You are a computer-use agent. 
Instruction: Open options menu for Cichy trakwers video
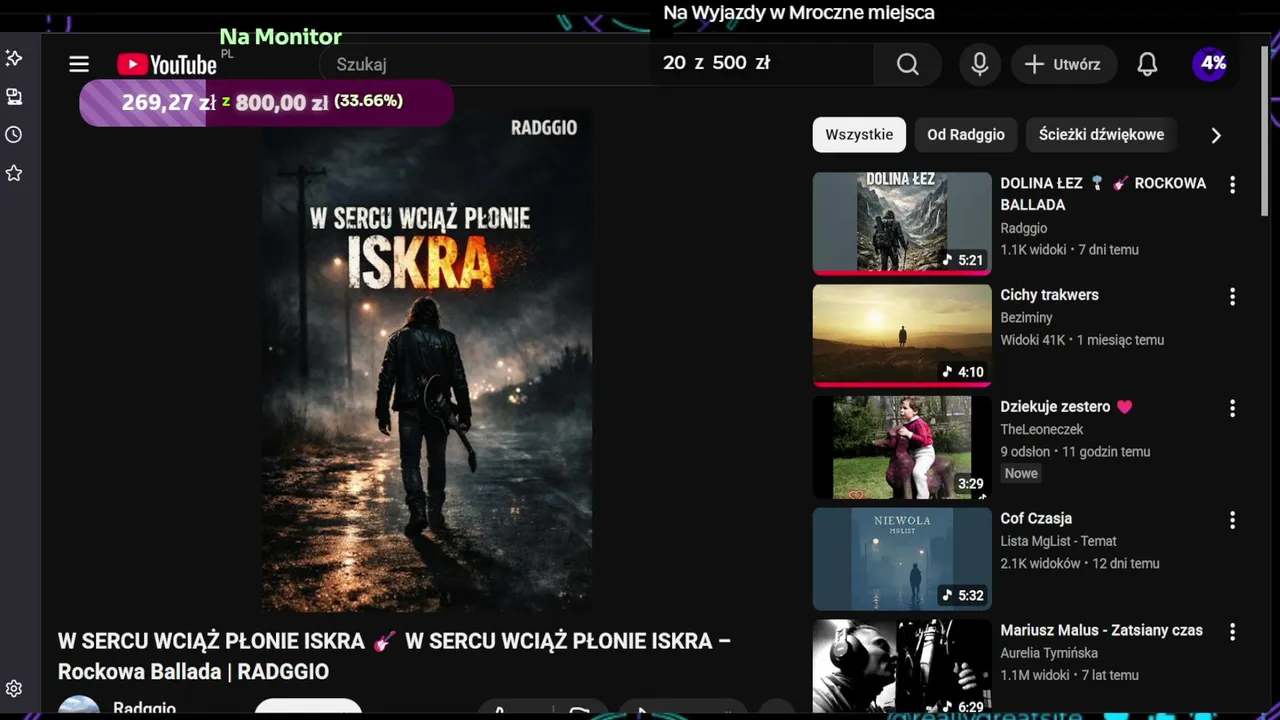[x=1232, y=297]
